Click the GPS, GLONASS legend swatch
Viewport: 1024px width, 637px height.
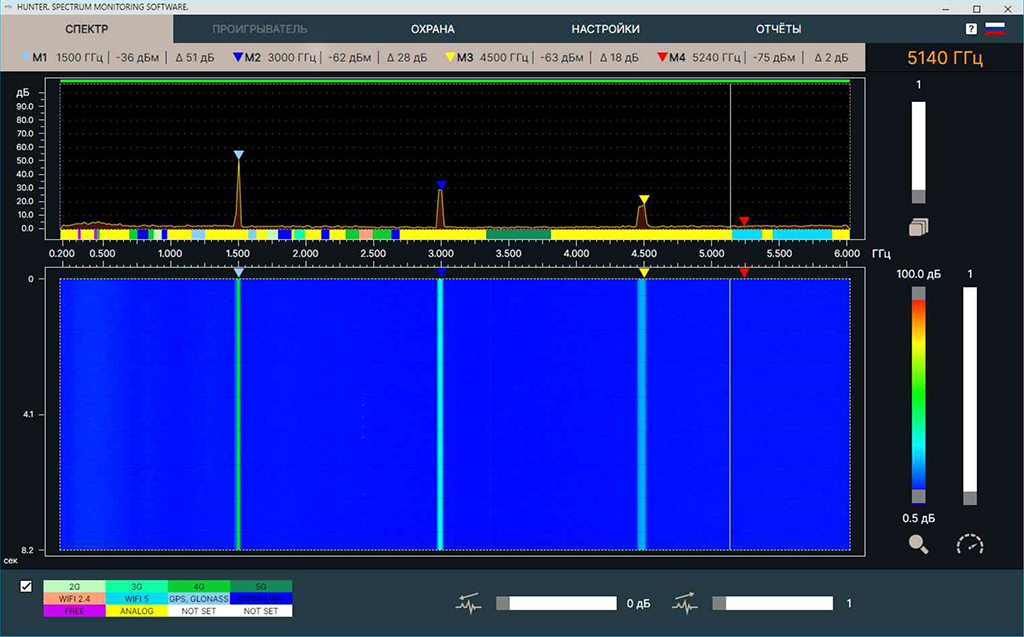coord(199,598)
